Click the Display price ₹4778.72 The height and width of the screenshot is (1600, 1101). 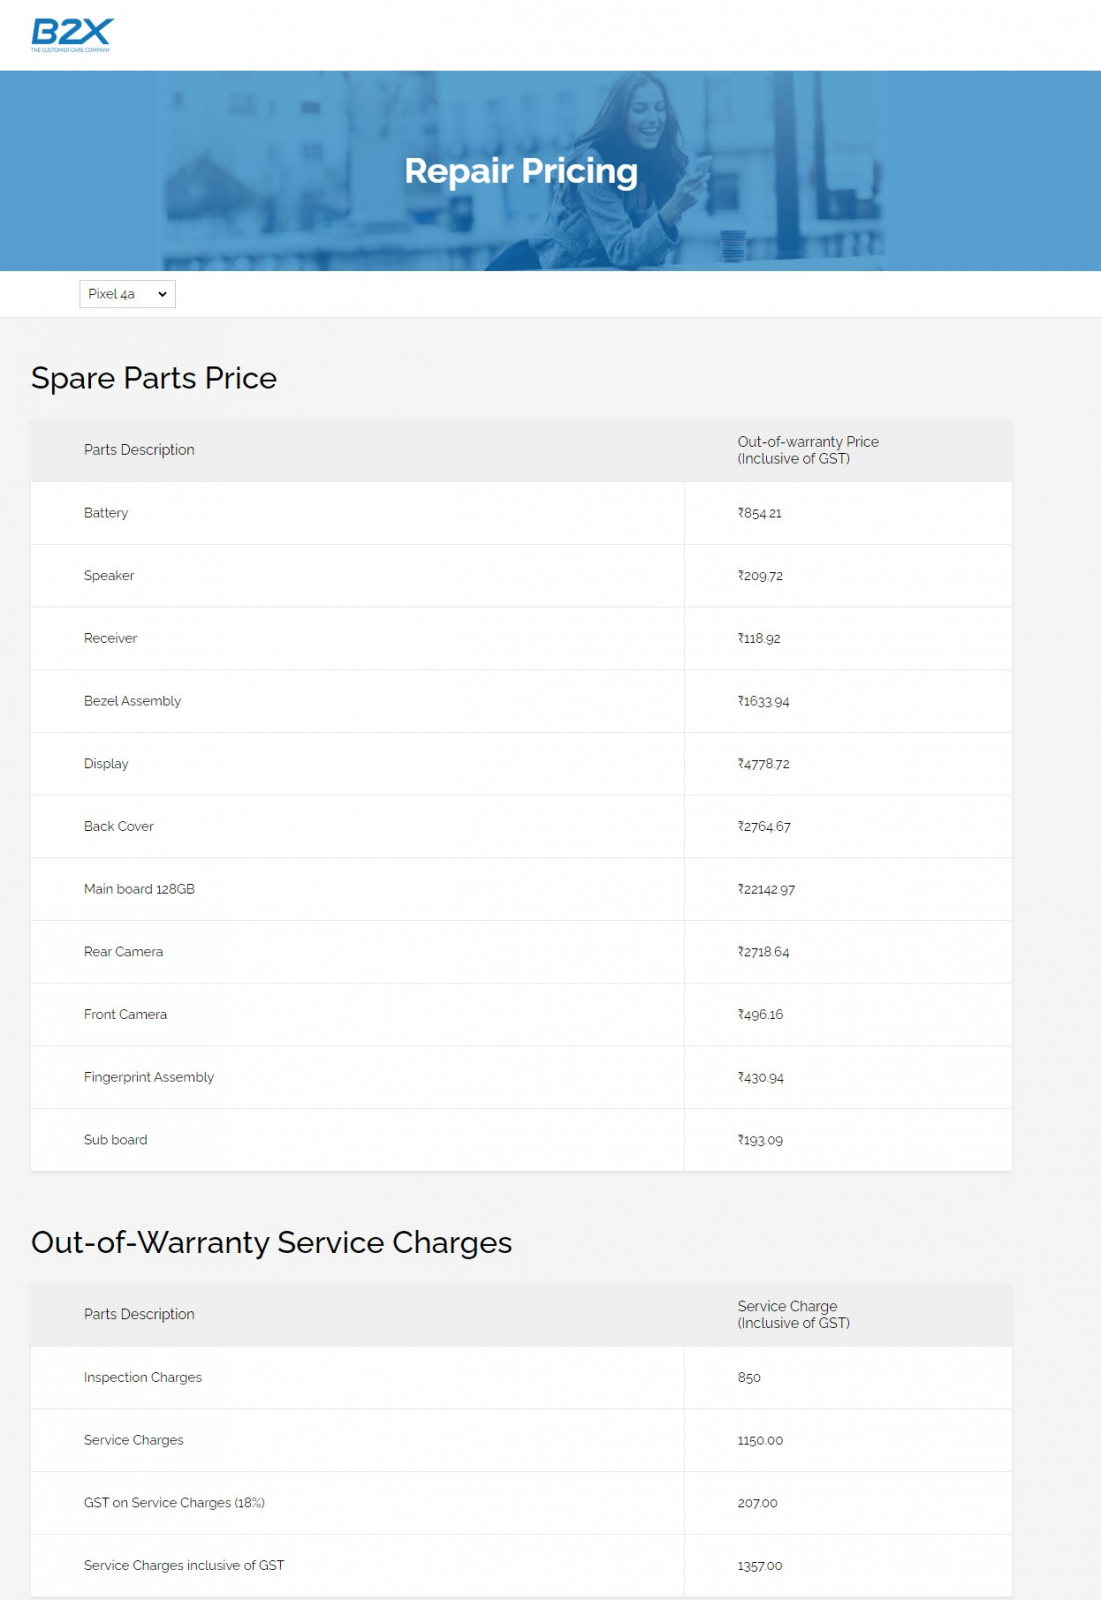764,764
